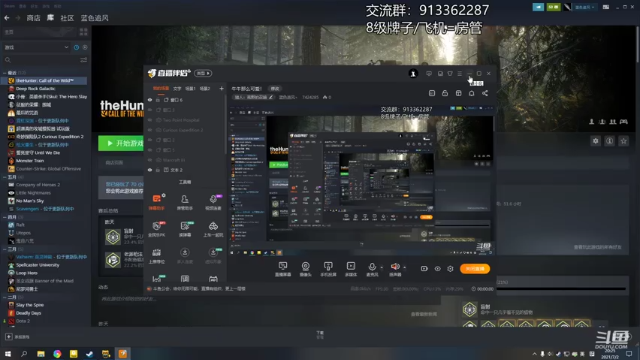Collapse the 最近 group in Steam library
This screenshot has height=360, width=640.
(4, 73)
